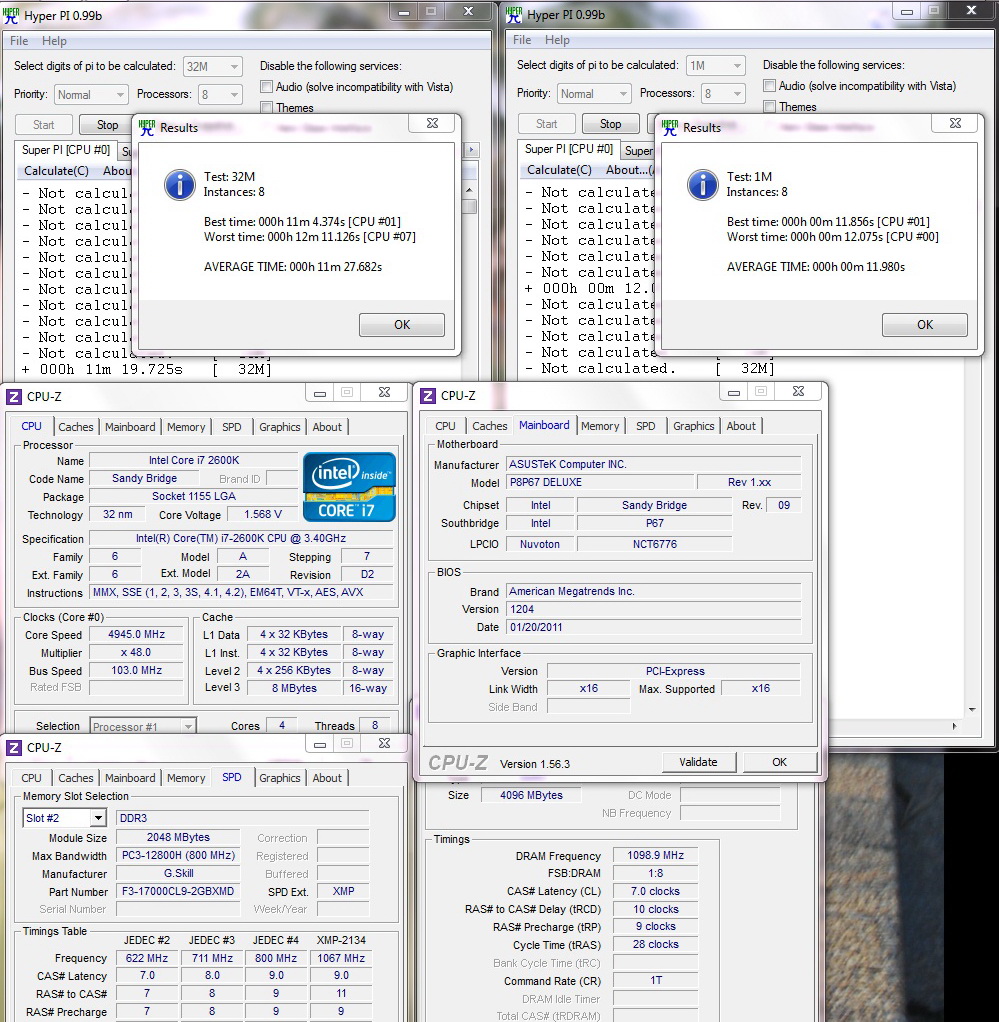Click tab scroll right arrow in left Hyper PI
This screenshot has width=999, height=1022.
point(471,150)
